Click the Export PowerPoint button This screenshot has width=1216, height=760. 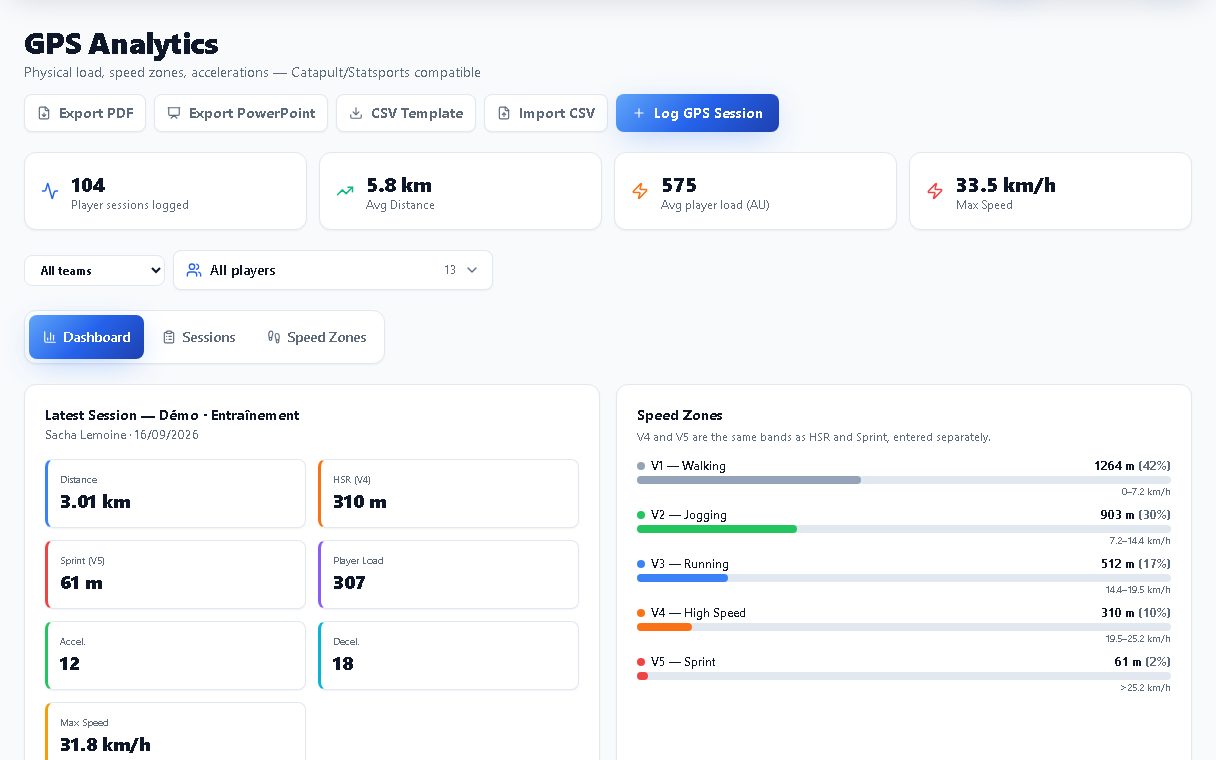tap(241, 113)
